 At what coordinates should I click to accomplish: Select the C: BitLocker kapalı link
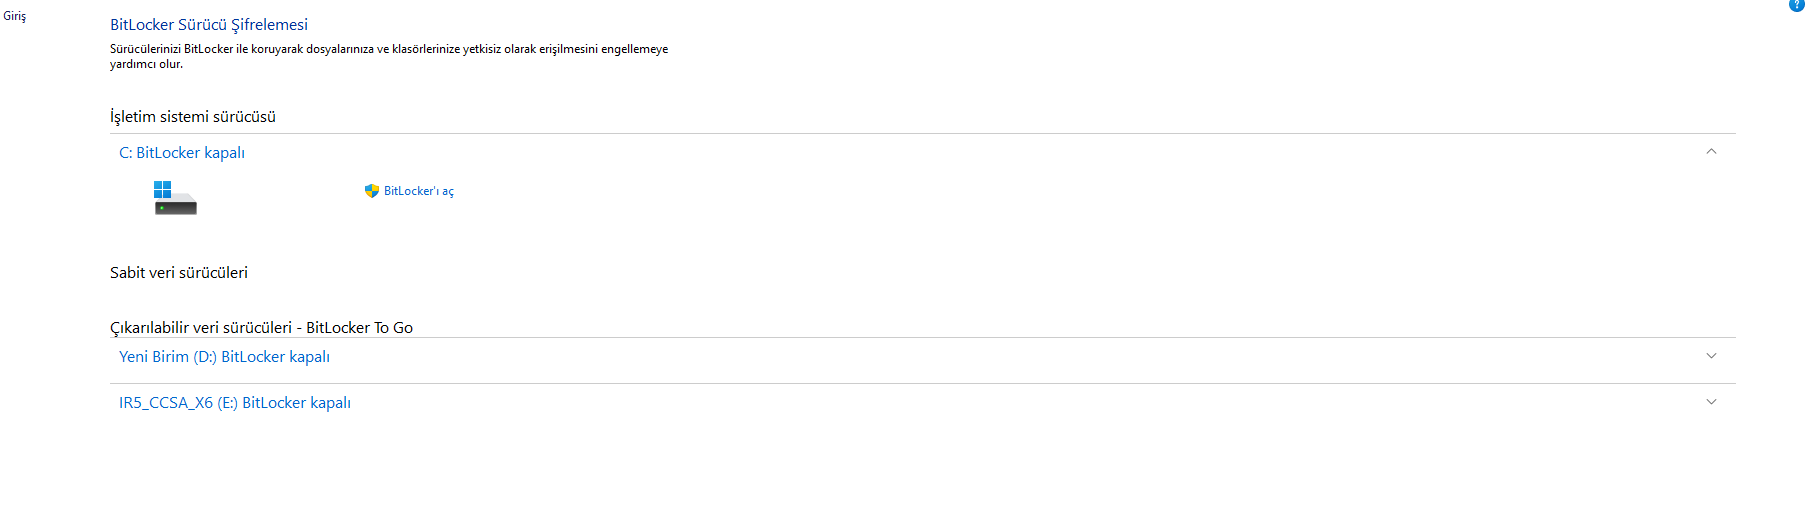tap(182, 153)
